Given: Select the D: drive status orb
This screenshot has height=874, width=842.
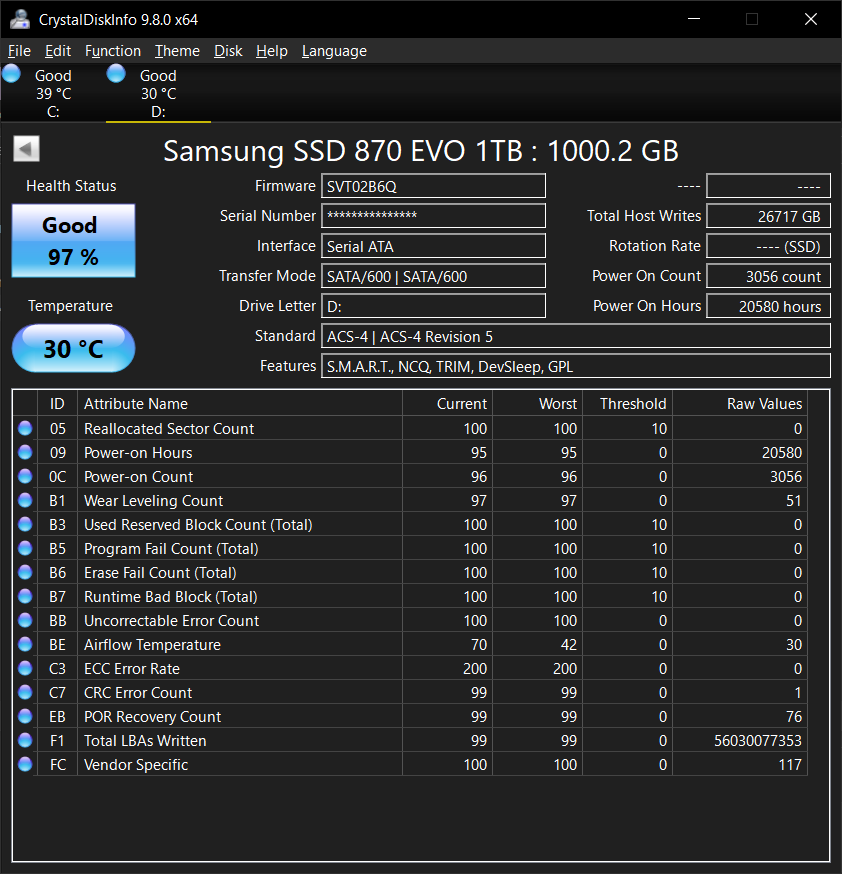Looking at the screenshot, I should coord(116,74).
